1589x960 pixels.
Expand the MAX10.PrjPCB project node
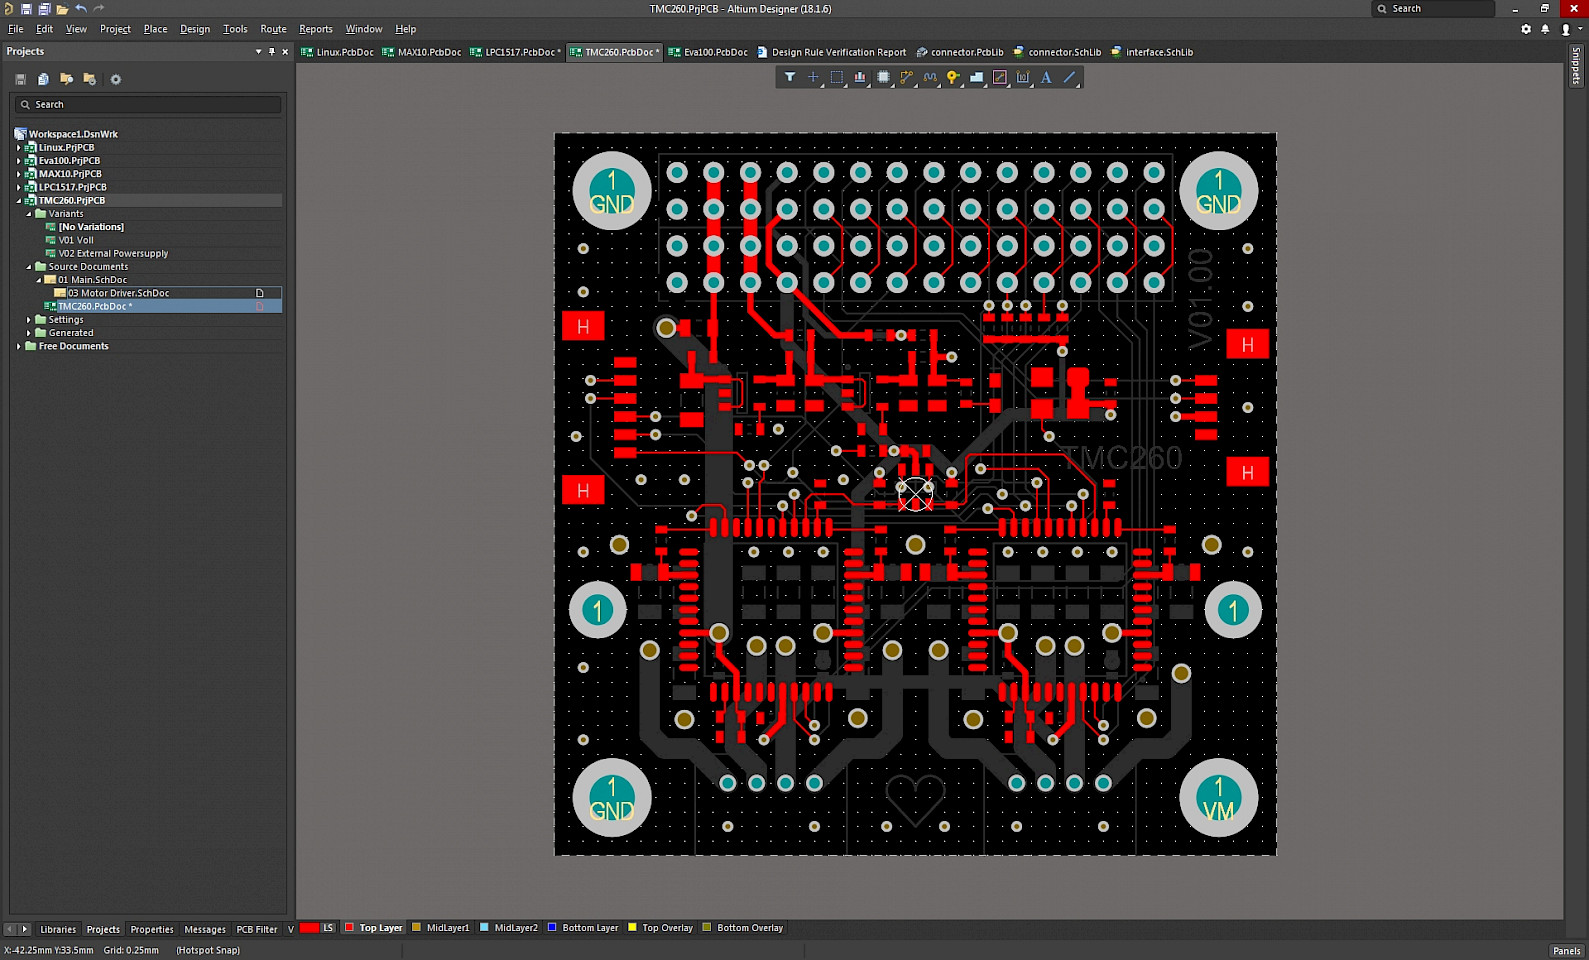click(x=19, y=173)
